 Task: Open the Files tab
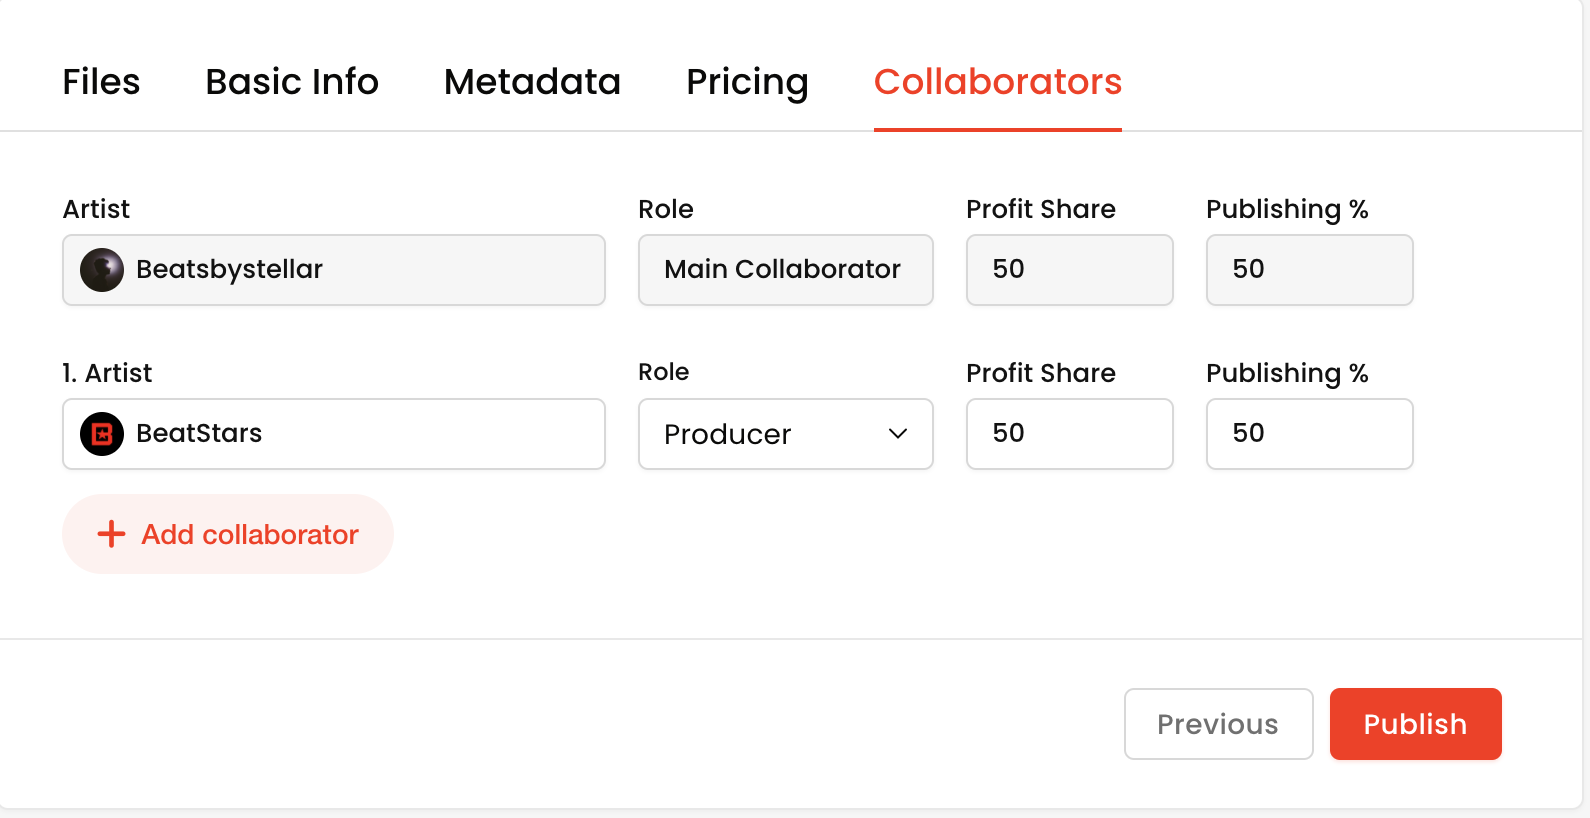coord(101,82)
